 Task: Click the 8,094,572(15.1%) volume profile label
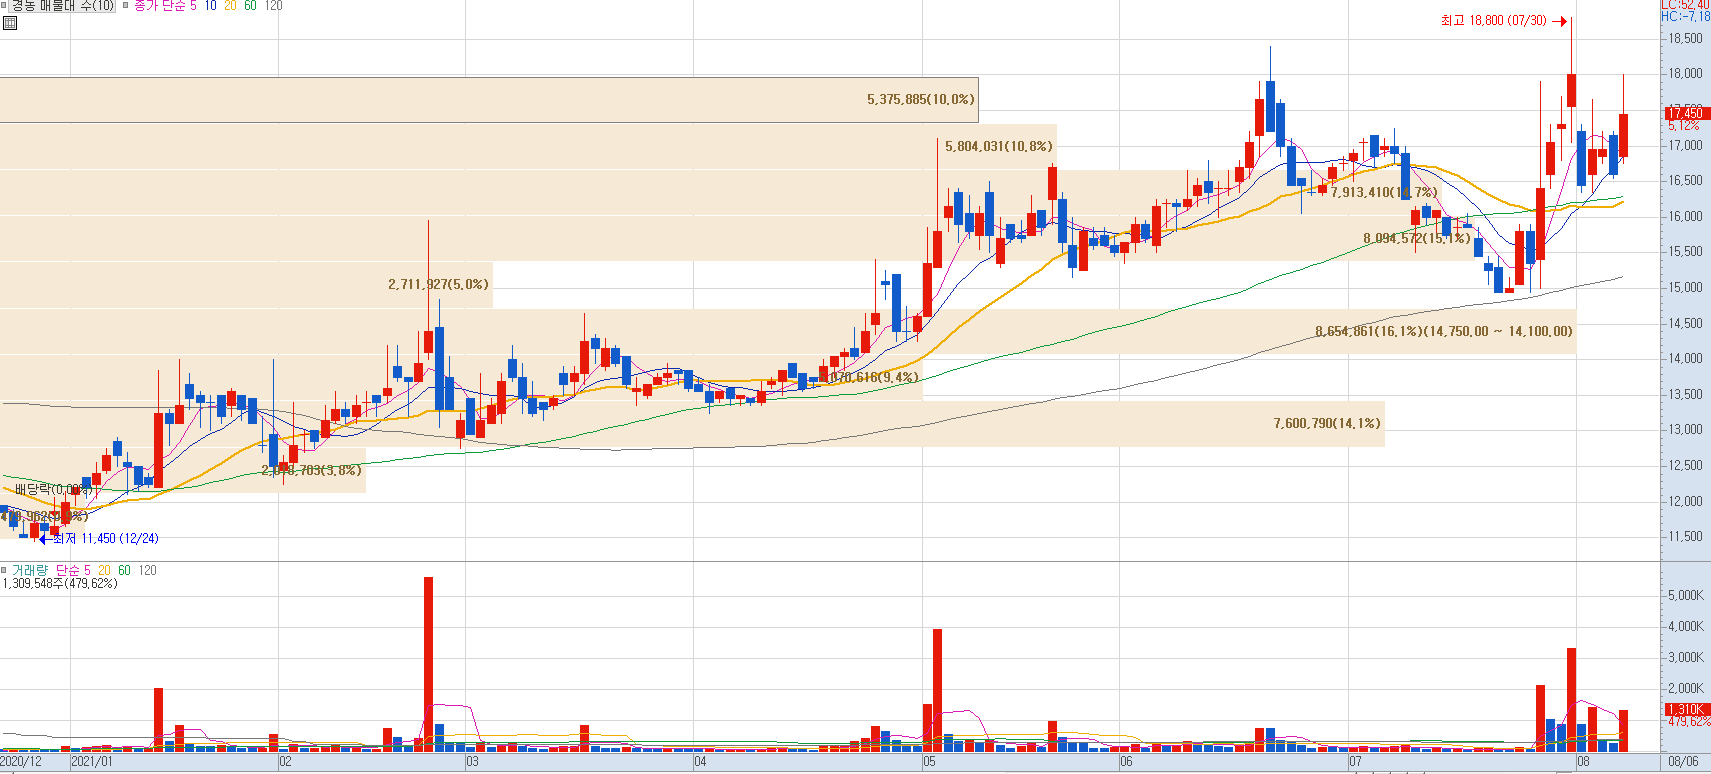click(x=1416, y=238)
